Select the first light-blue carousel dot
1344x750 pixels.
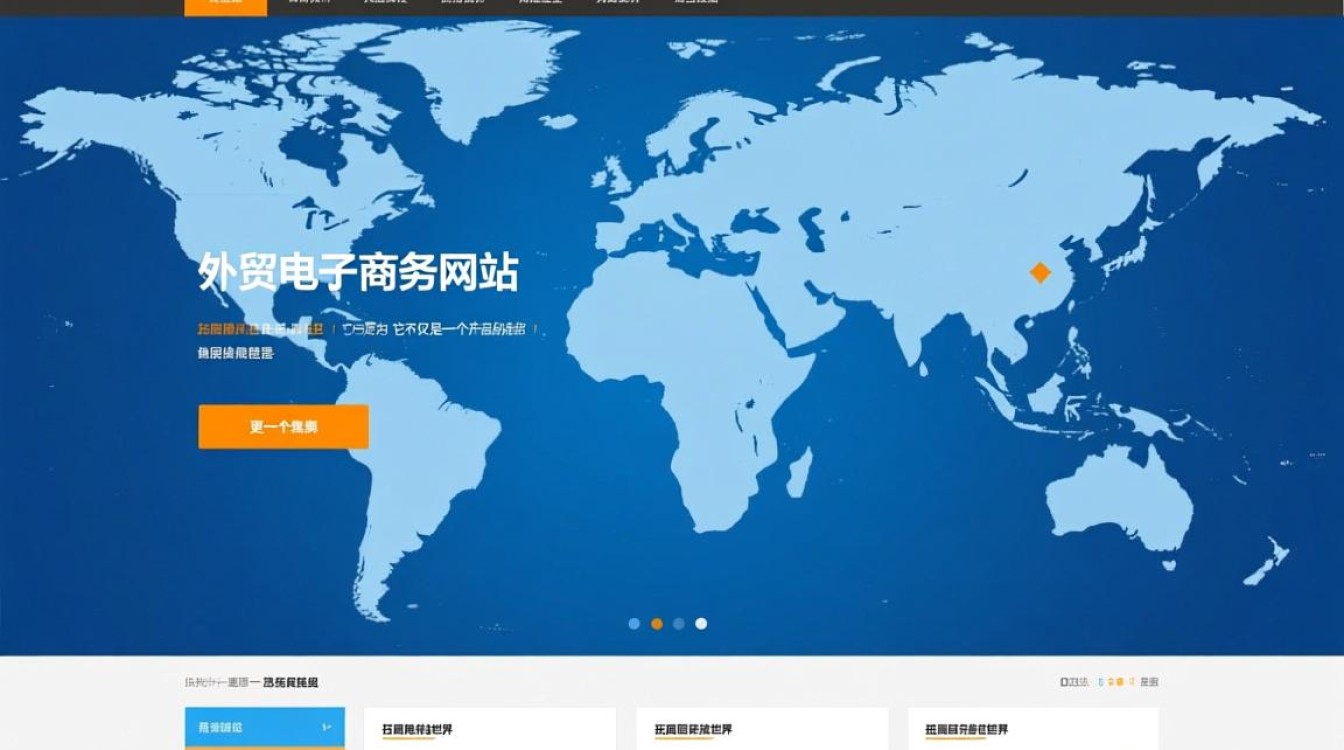click(634, 623)
